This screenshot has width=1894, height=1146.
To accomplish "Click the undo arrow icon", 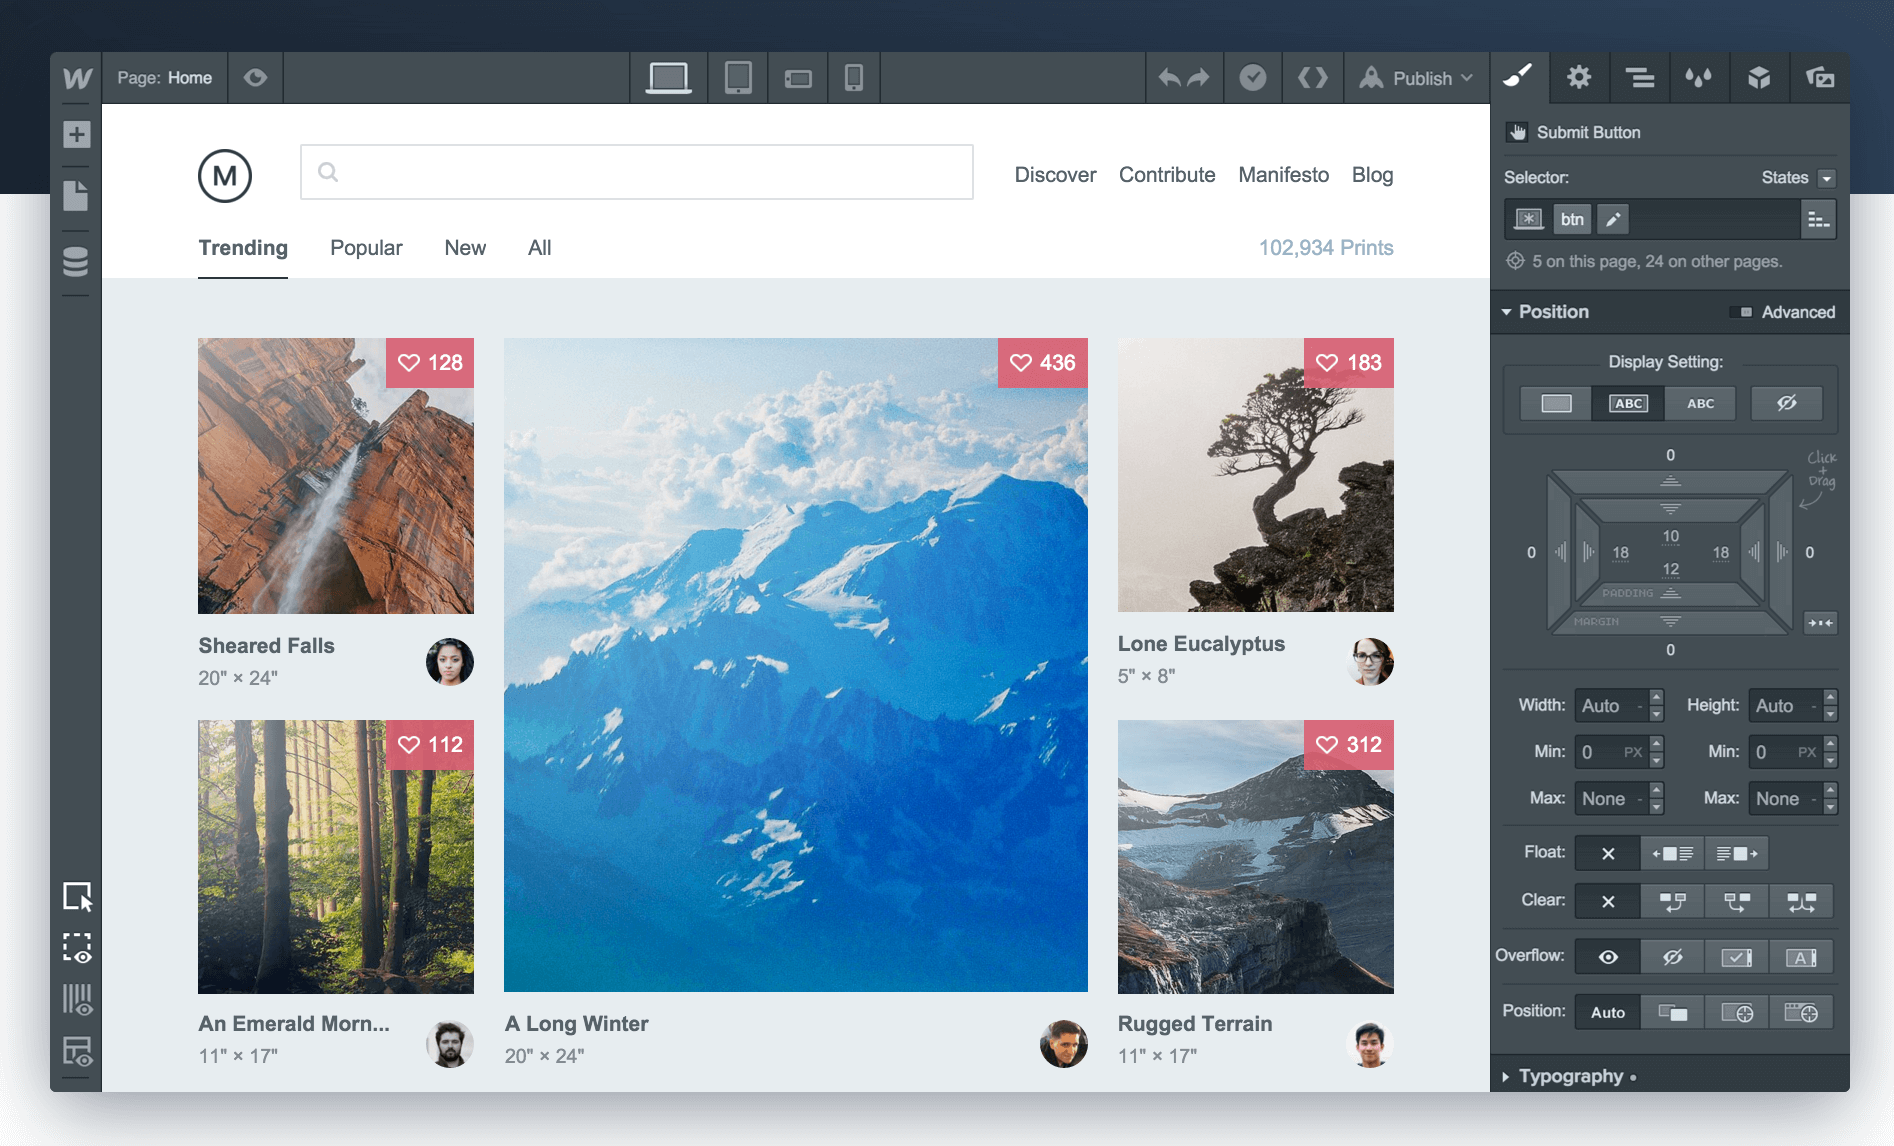I will pos(1170,77).
